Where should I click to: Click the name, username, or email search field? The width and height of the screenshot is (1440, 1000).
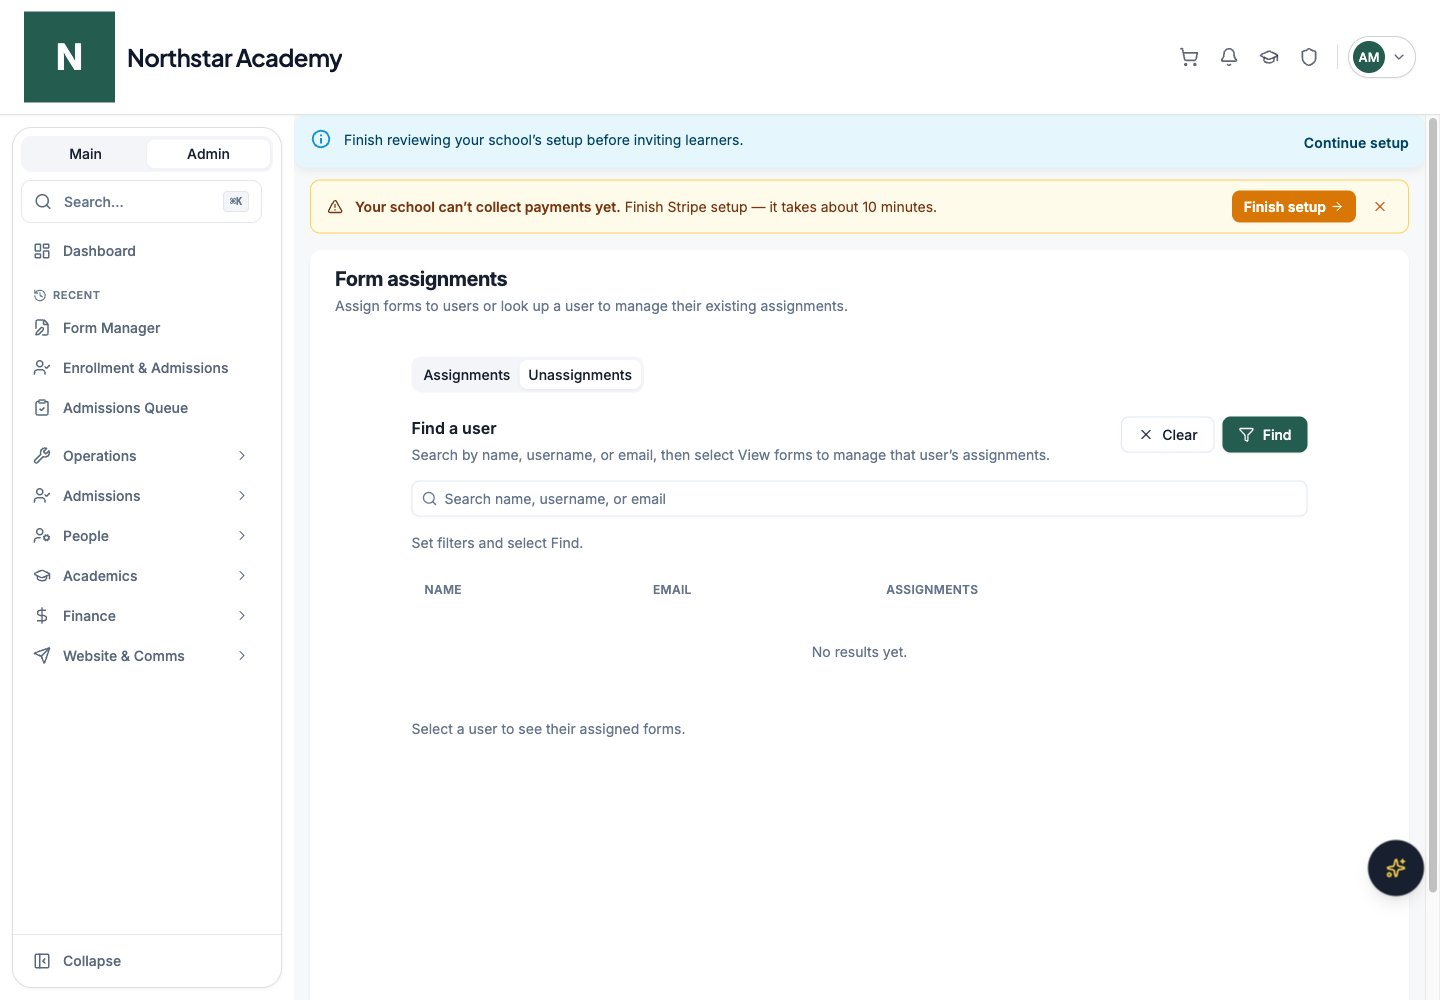tap(859, 499)
